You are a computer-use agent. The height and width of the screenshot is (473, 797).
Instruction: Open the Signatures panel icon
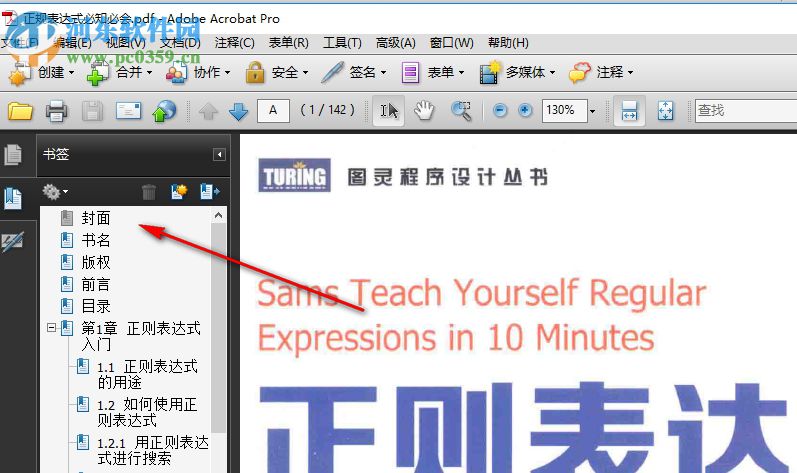point(13,242)
